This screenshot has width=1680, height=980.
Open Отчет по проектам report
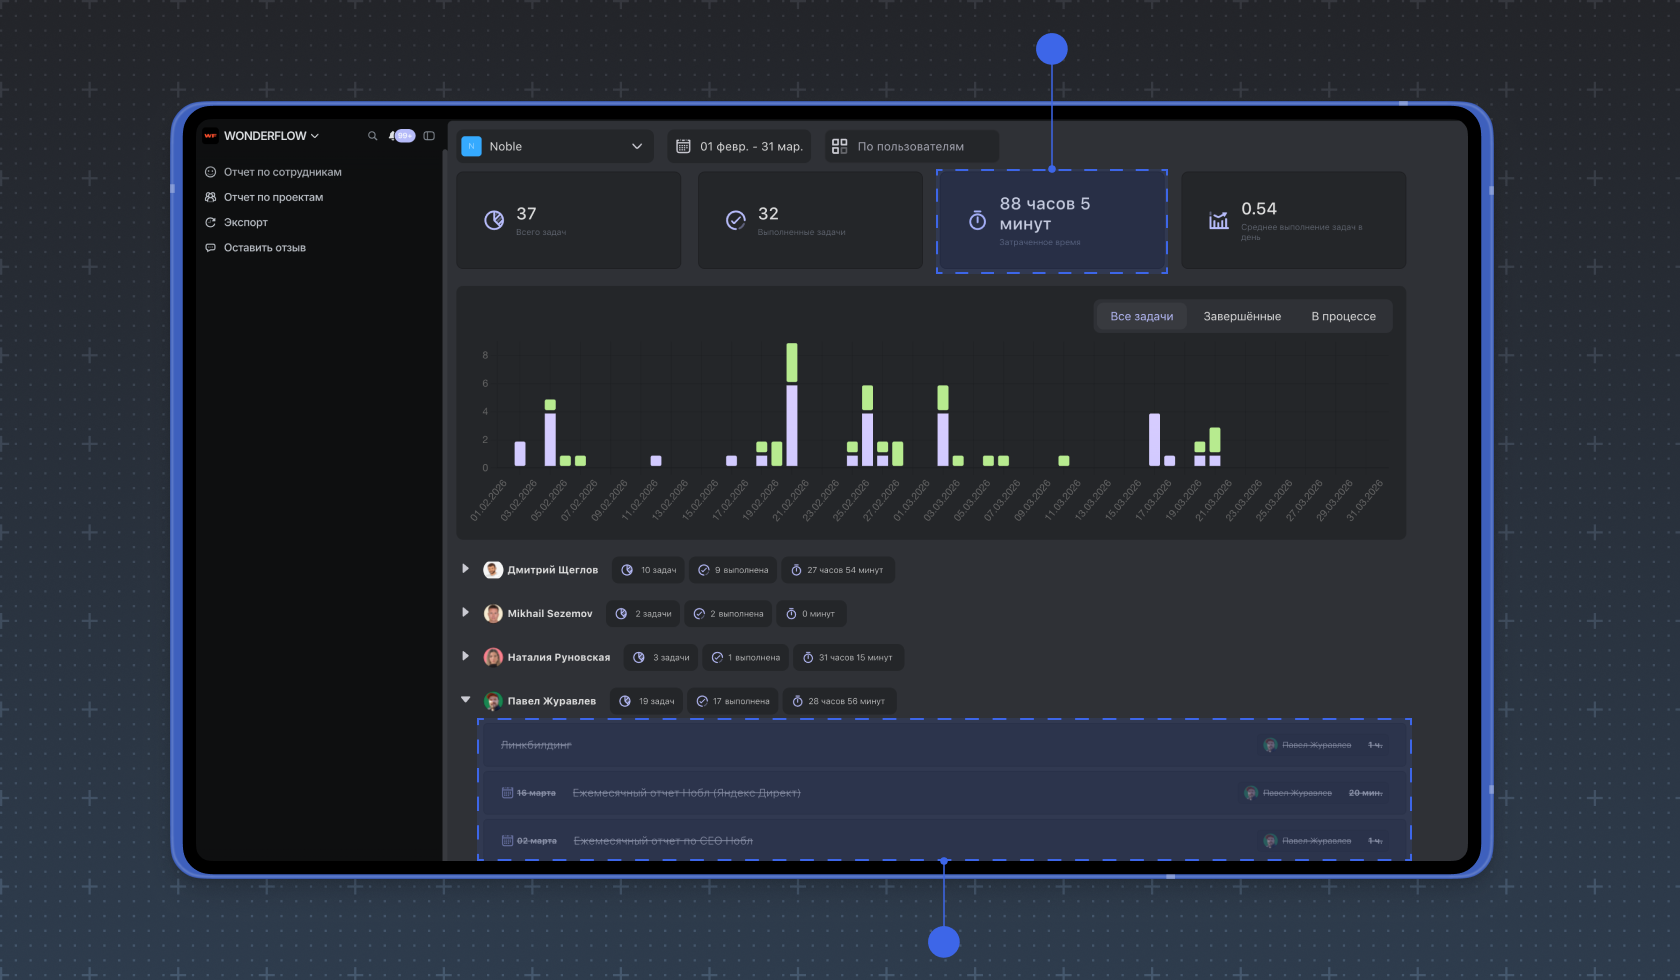click(273, 197)
